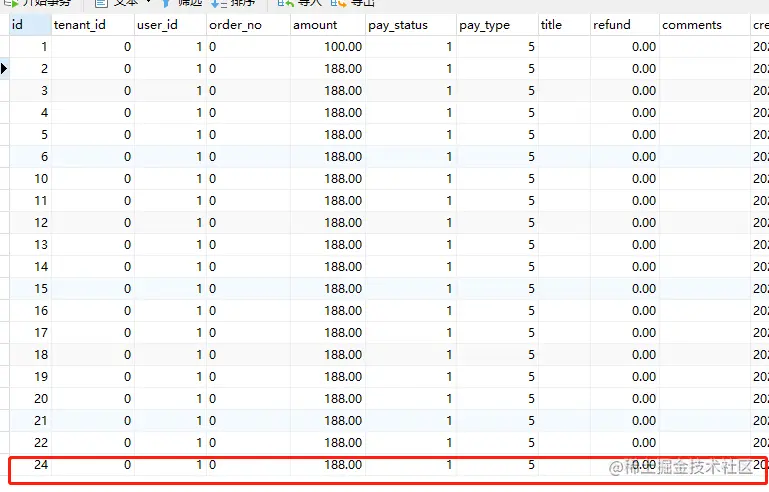
Task: Click the id cell showing 6
Action: [x=30, y=157]
